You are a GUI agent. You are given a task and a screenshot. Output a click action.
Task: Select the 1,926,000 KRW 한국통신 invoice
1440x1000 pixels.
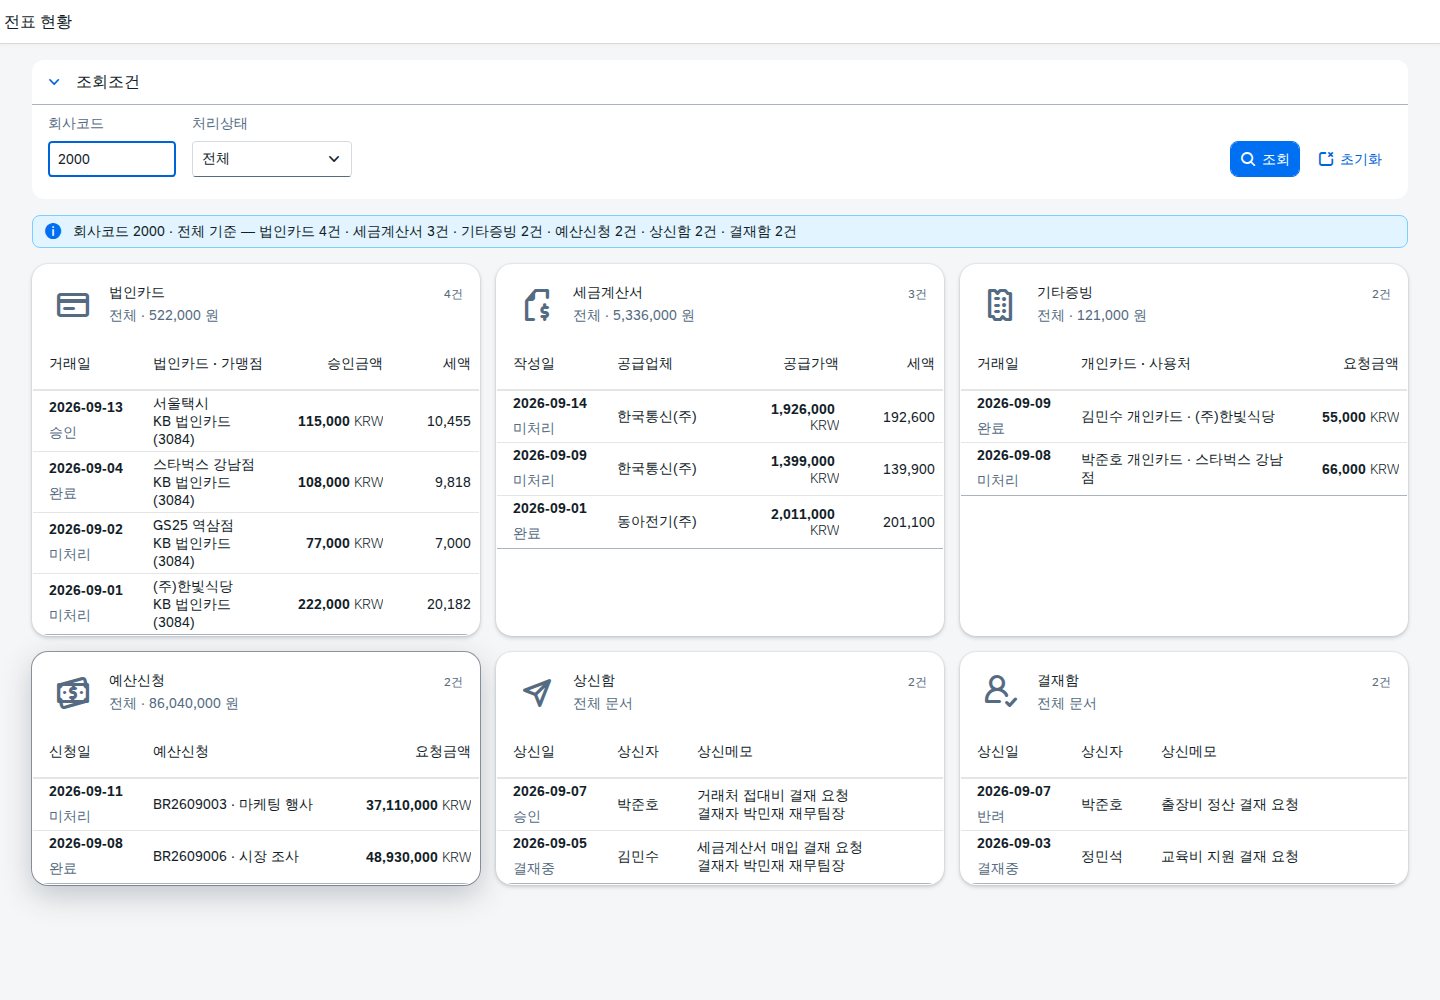pyautogui.click(x=720, y=417)
